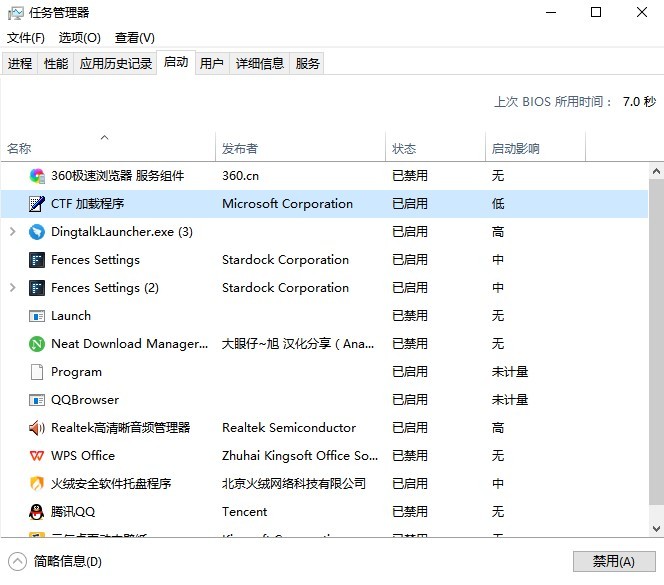Click the QQBrowser entry icon
Screen dimensions: 664x585
[x=37, y=400]
